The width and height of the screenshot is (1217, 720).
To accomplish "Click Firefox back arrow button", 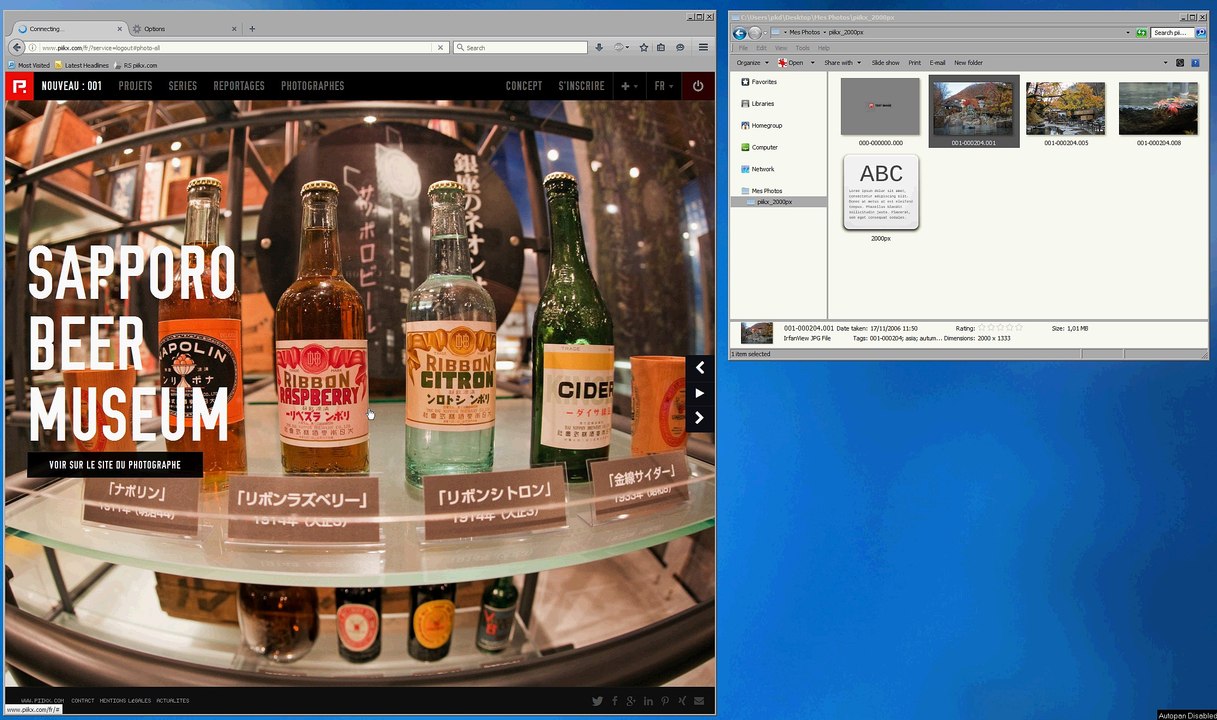I will (x=17, y=47).
